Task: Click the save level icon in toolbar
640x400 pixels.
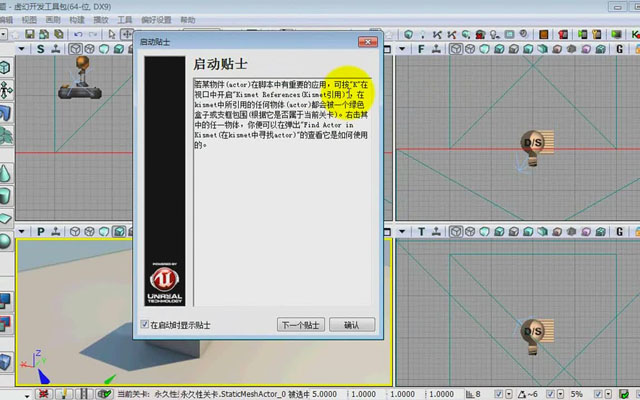Action: [x=29, y=34]
